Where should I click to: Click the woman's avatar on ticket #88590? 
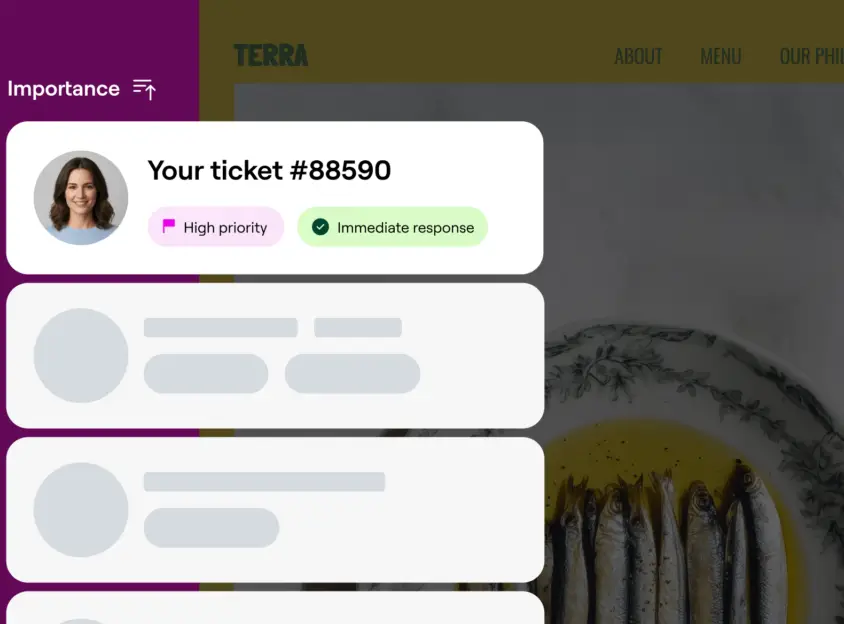coord(81,198)
